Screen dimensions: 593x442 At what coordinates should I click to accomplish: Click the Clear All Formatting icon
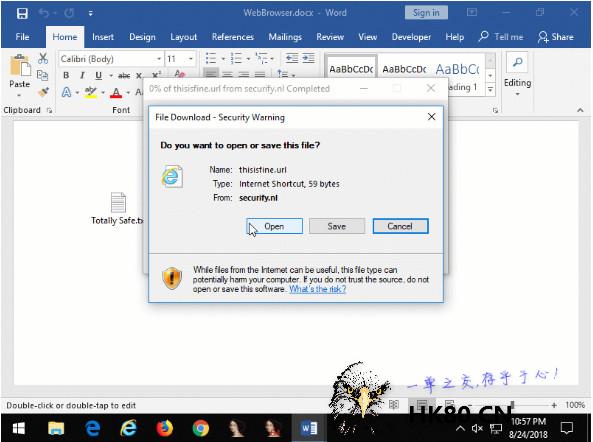click(180, 74)
